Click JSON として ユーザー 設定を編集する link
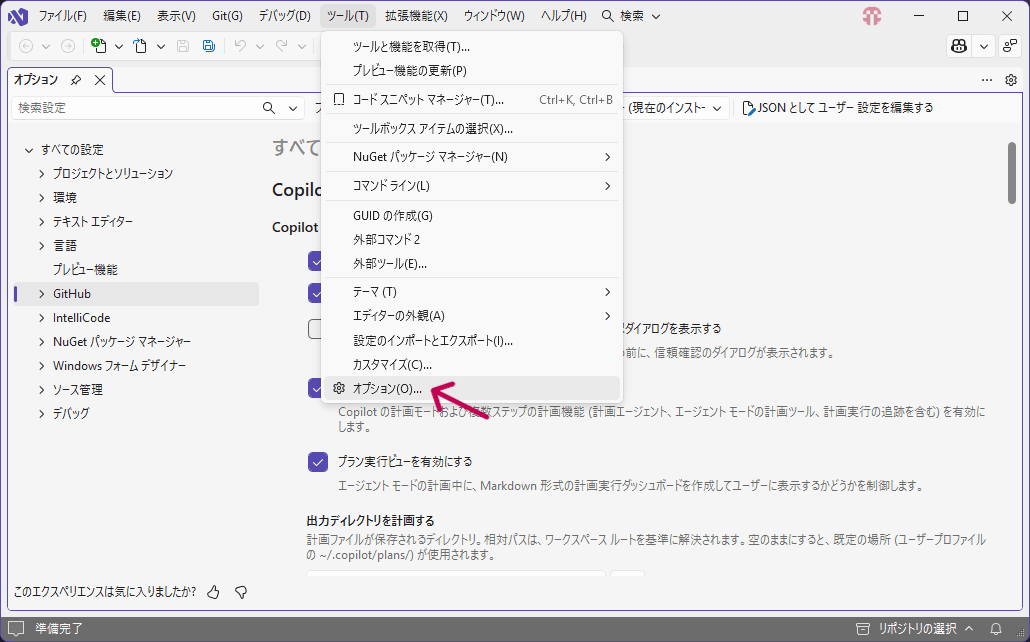1030x642 pixels. pyautogui.click(x=838, y=108)
